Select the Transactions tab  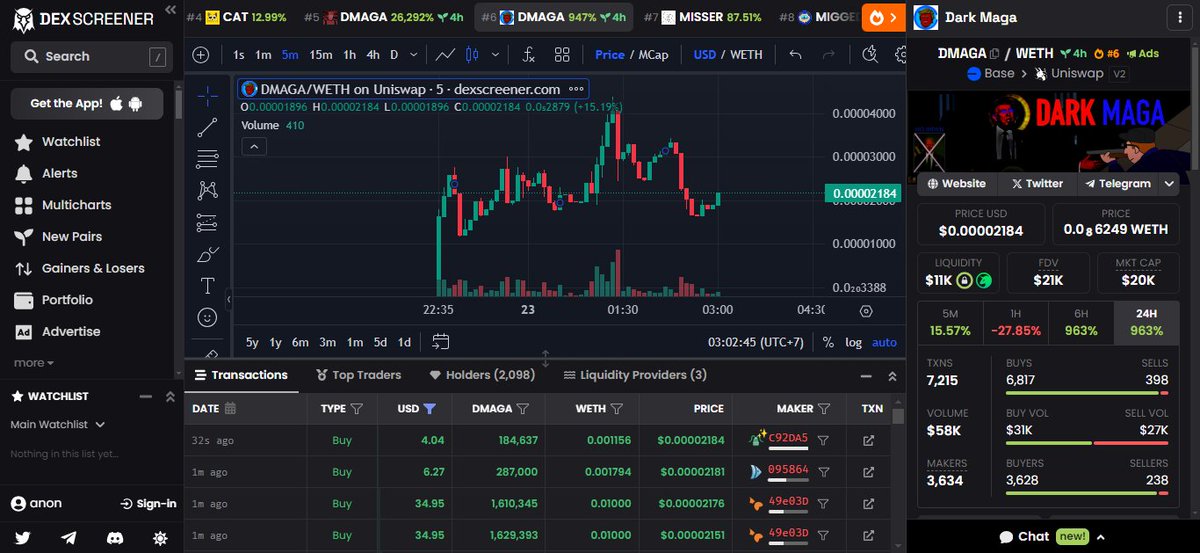pos(241,375)
